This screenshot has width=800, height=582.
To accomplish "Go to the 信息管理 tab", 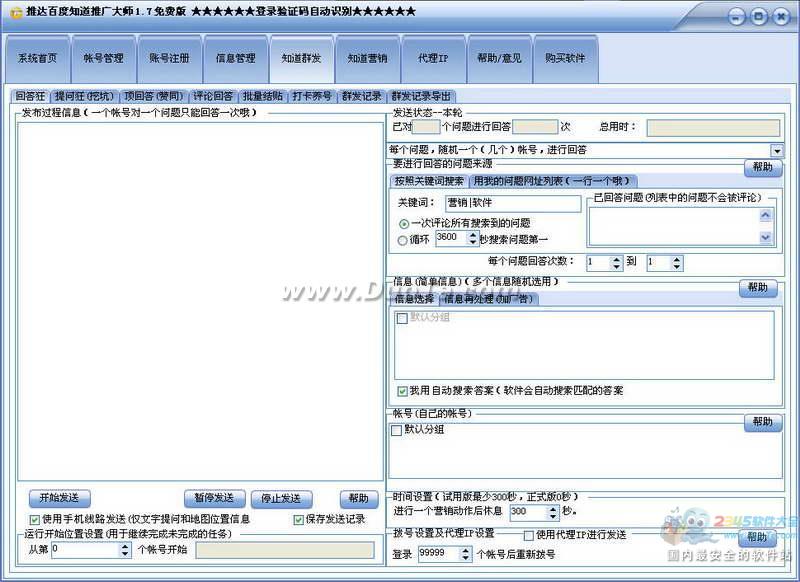I will coord(236,59).
